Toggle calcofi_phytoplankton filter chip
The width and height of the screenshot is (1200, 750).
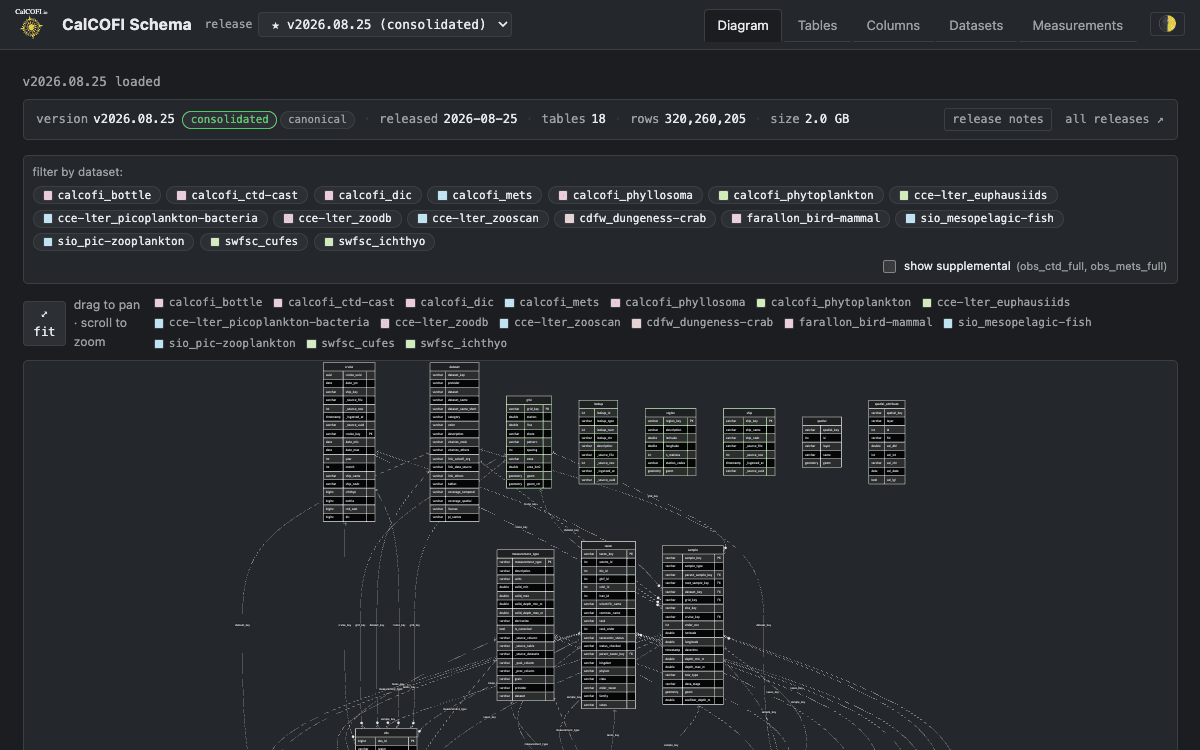point(794,195)
